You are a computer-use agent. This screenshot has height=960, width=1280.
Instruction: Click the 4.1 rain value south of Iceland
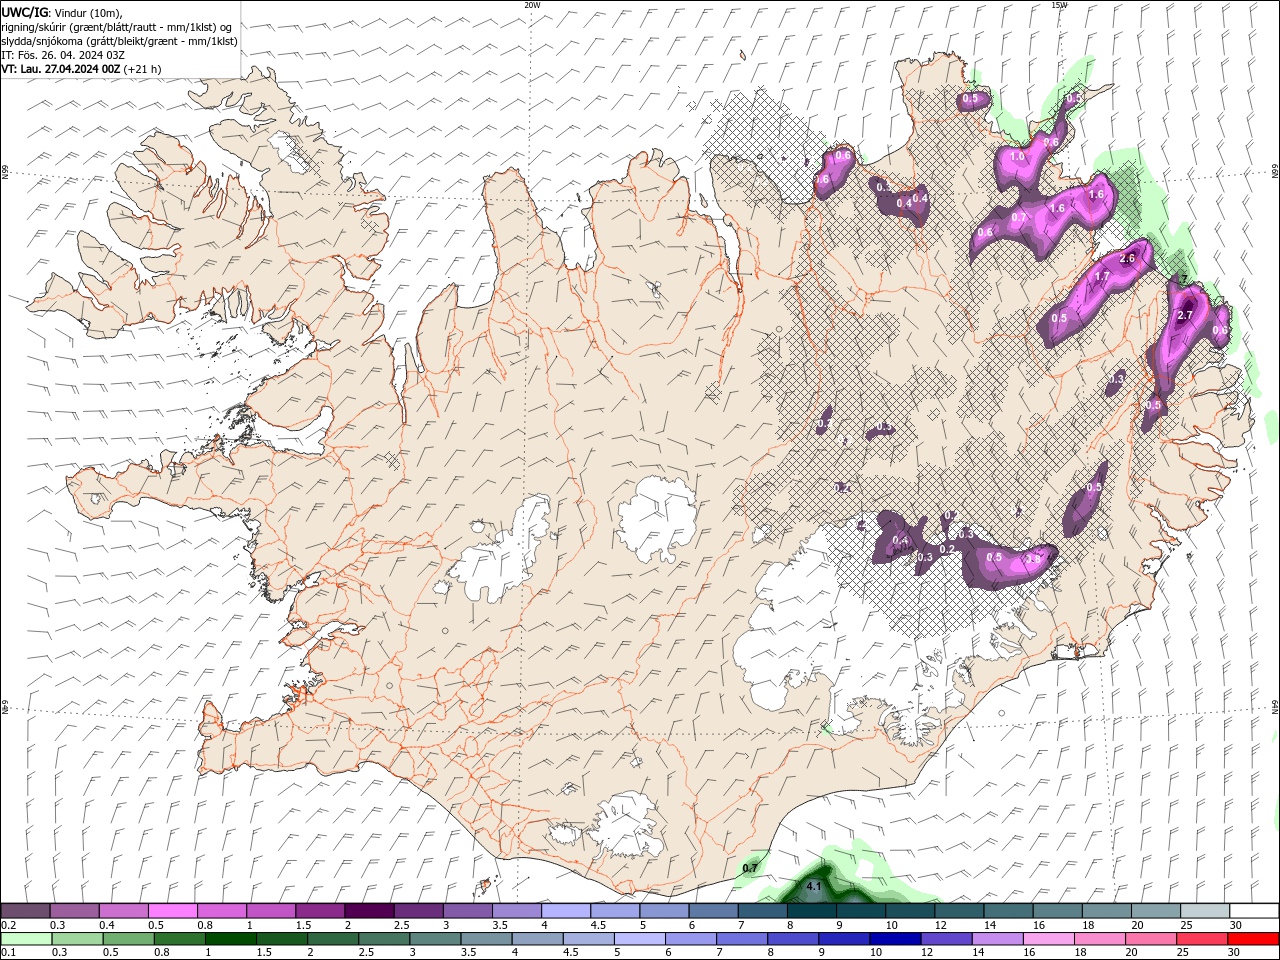(814, 886)
